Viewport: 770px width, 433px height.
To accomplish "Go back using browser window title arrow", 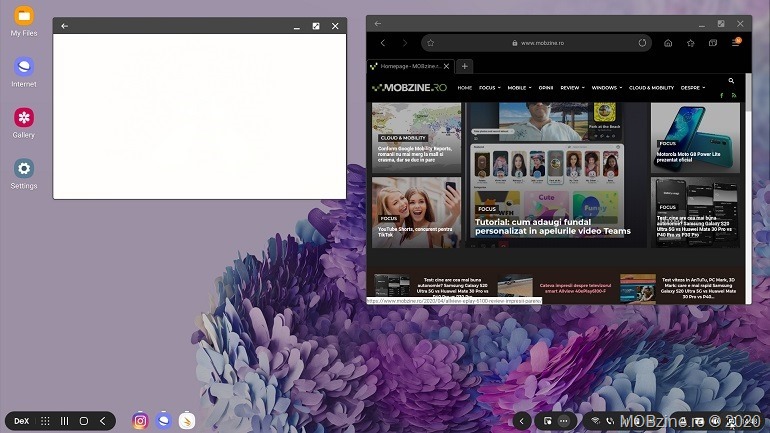I will 378,24.
